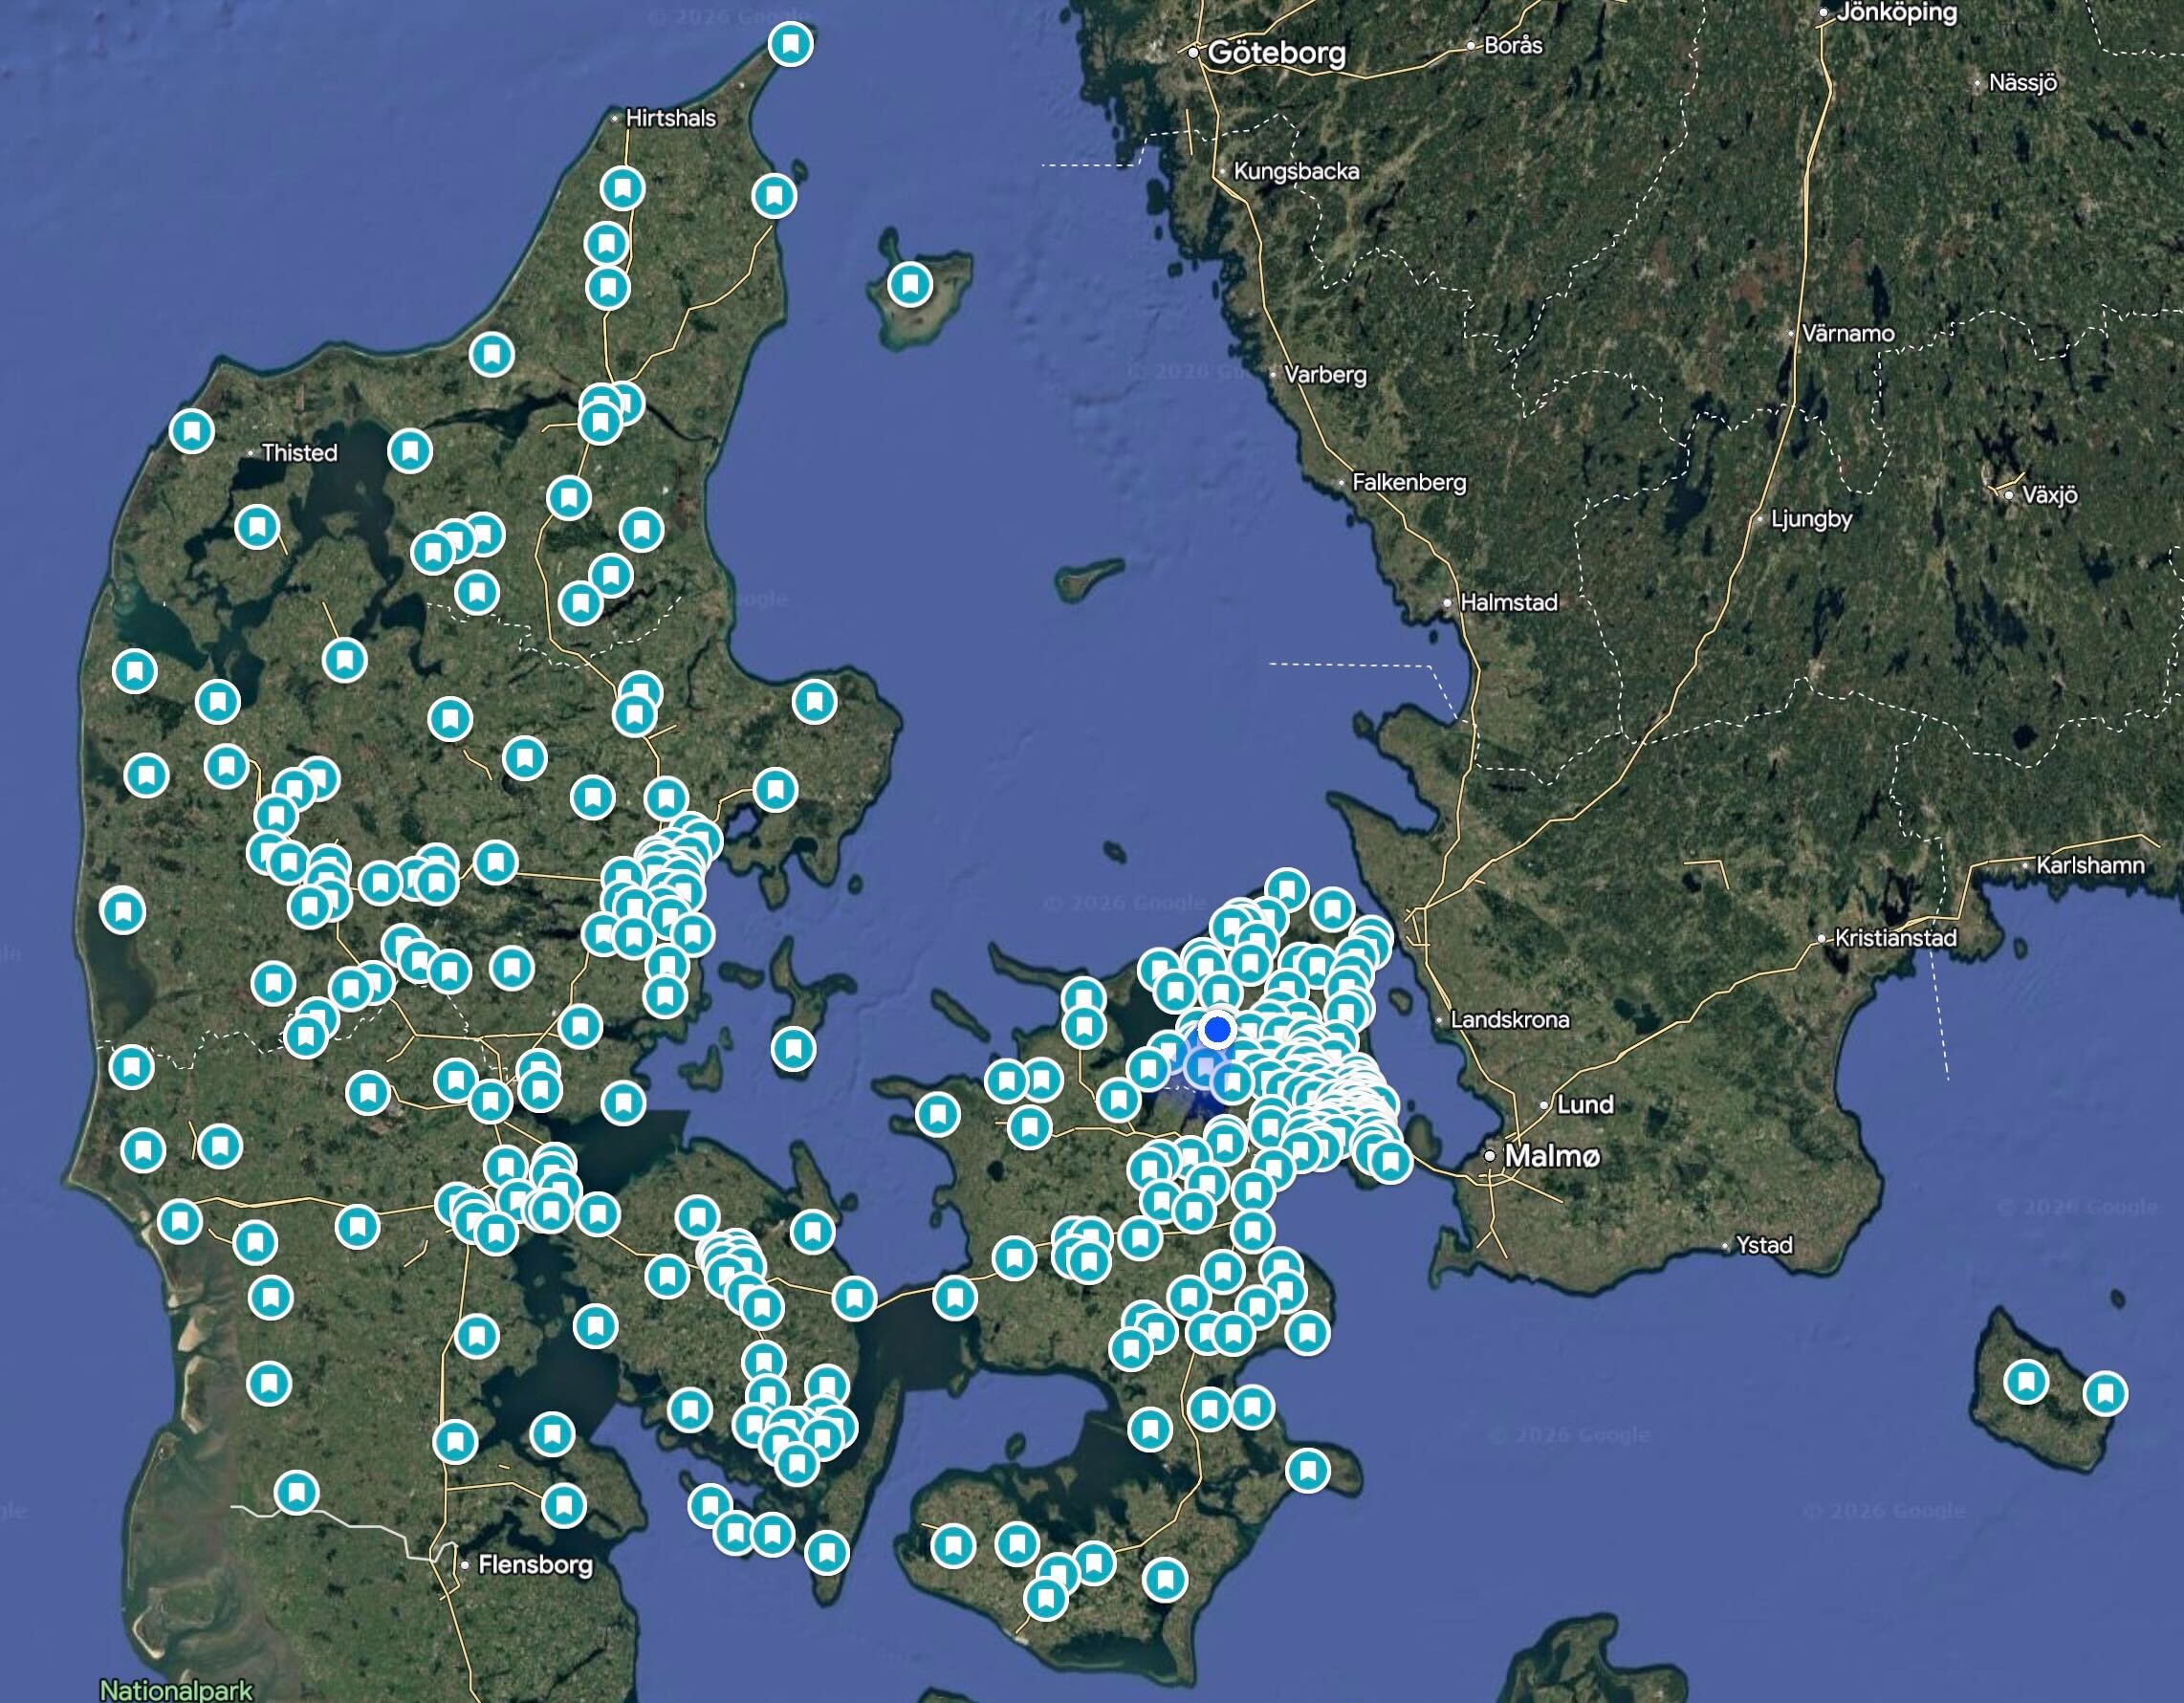The image size is (2184, 1703).
Task: Select the saved marker on Læsø island
Action: pos(910,284)
